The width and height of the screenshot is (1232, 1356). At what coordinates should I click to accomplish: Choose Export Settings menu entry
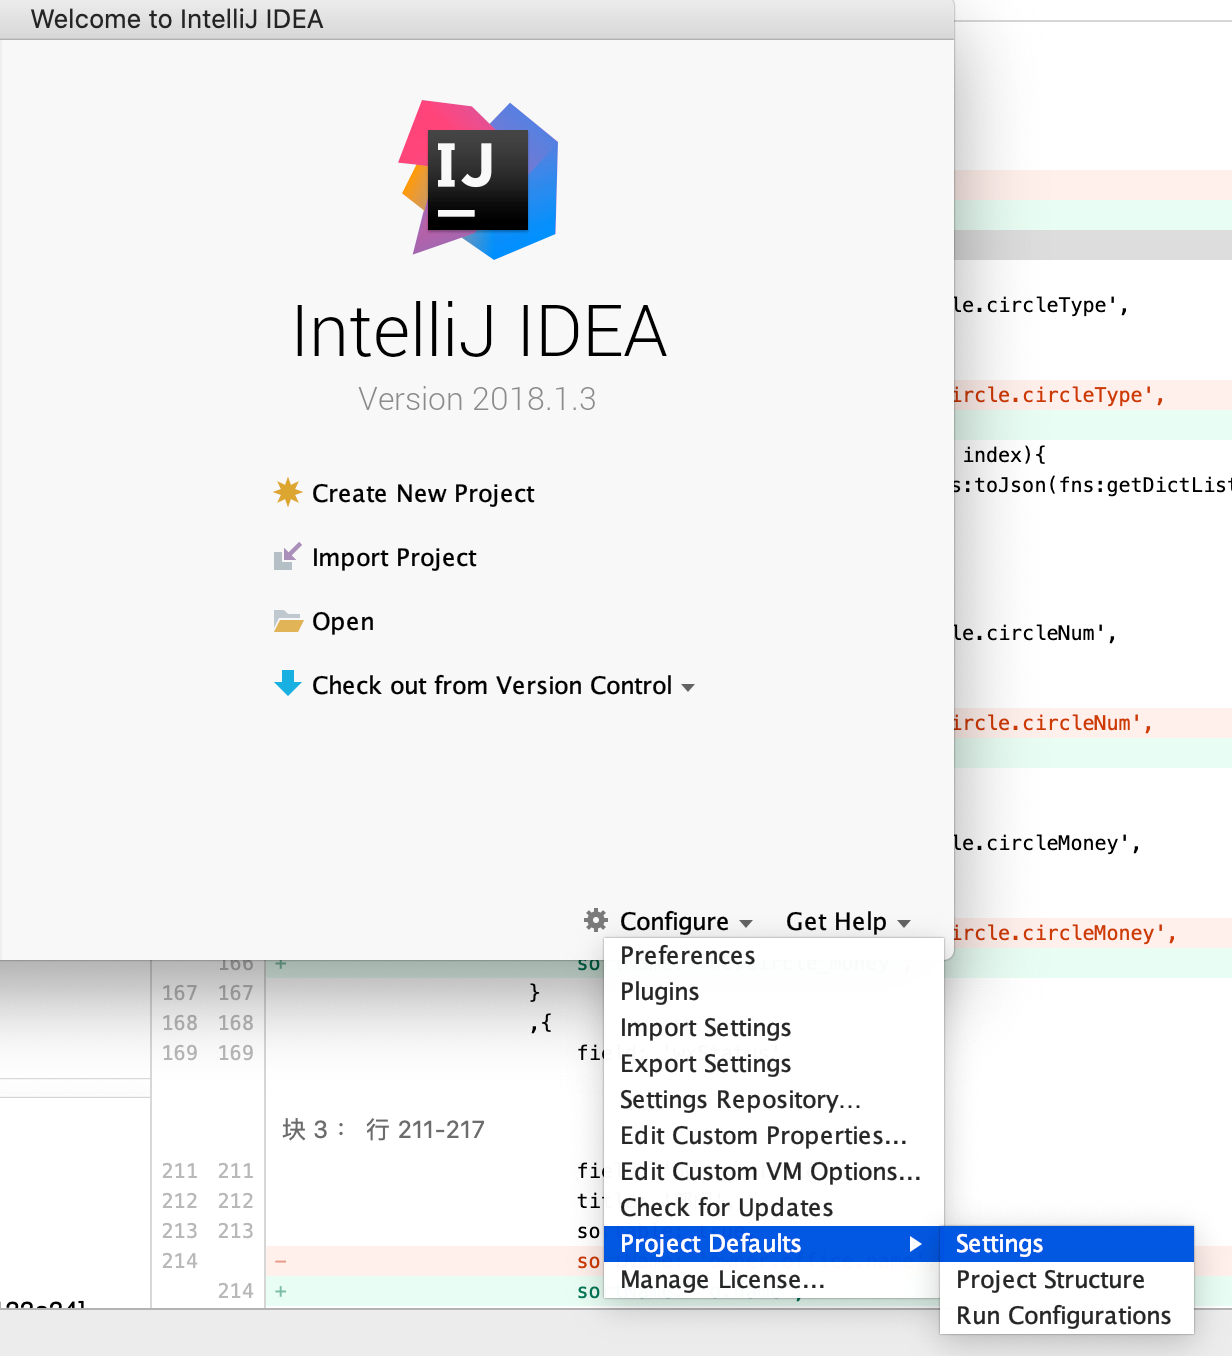pos(774,1064)
